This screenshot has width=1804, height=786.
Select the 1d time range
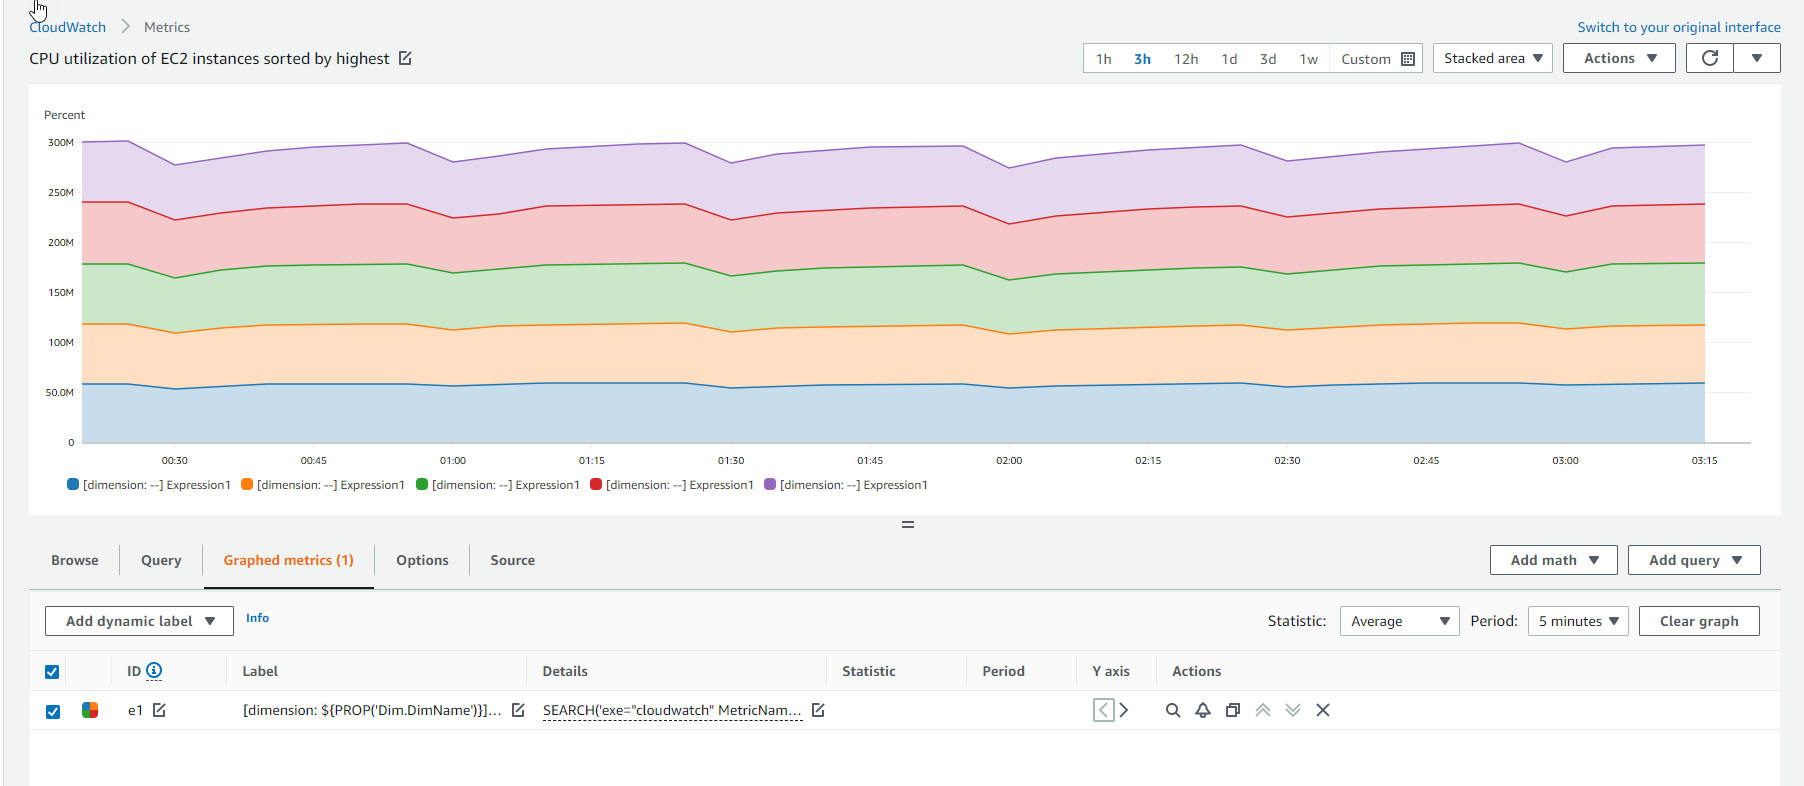(1229, 59)
